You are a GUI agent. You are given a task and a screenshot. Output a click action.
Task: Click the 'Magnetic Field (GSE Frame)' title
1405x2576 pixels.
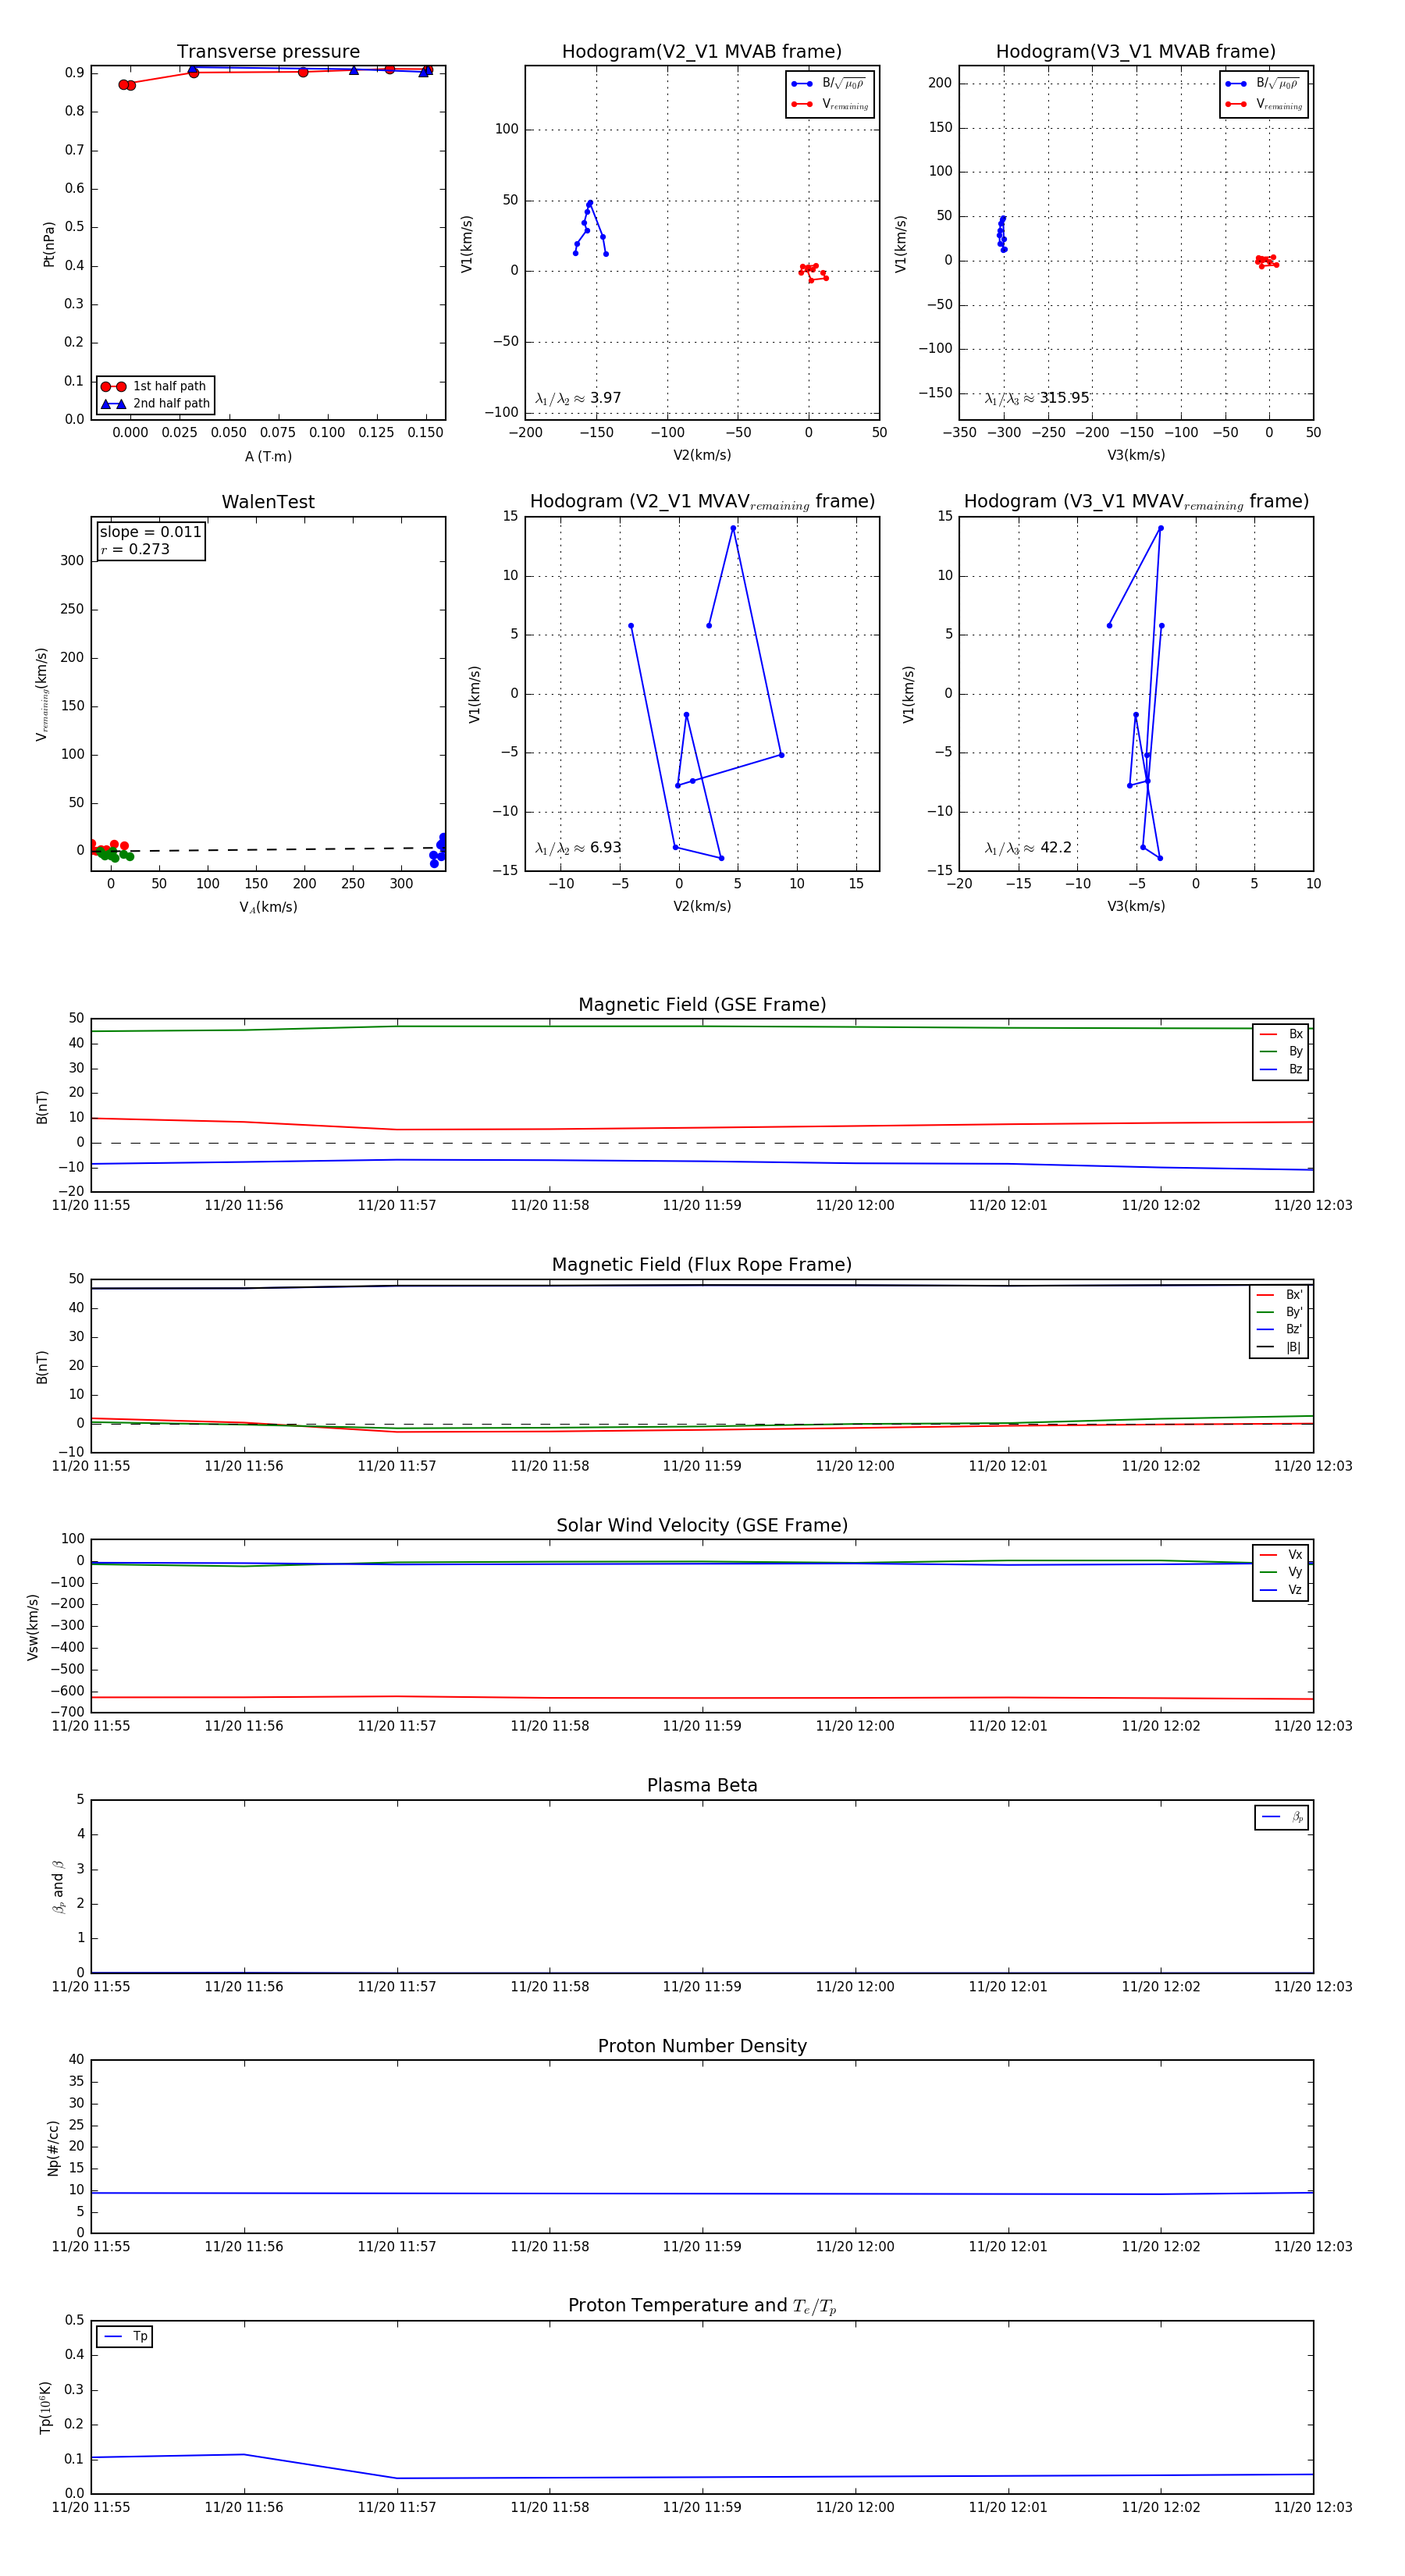702,1005
